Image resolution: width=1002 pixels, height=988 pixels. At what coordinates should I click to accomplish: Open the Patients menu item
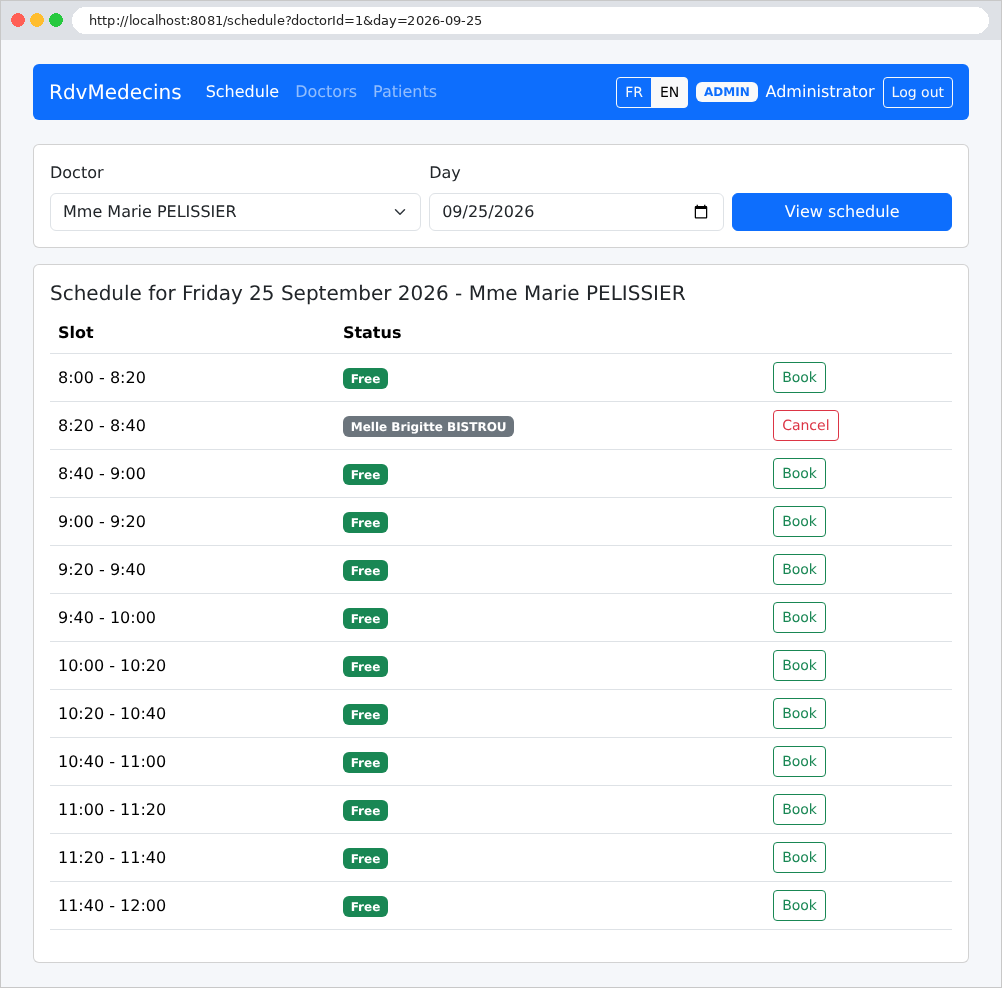pos(405,91)
